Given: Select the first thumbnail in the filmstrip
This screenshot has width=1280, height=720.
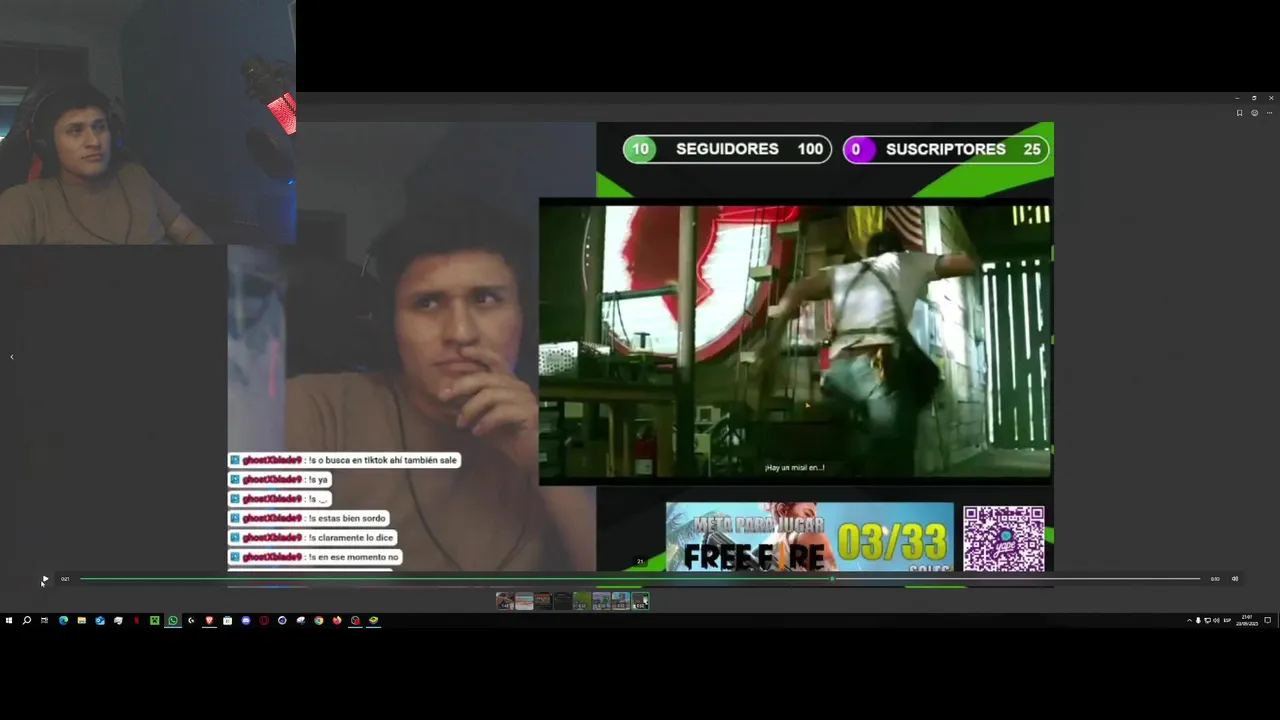Looking at the screenshot, I should [x=505, y=601].
